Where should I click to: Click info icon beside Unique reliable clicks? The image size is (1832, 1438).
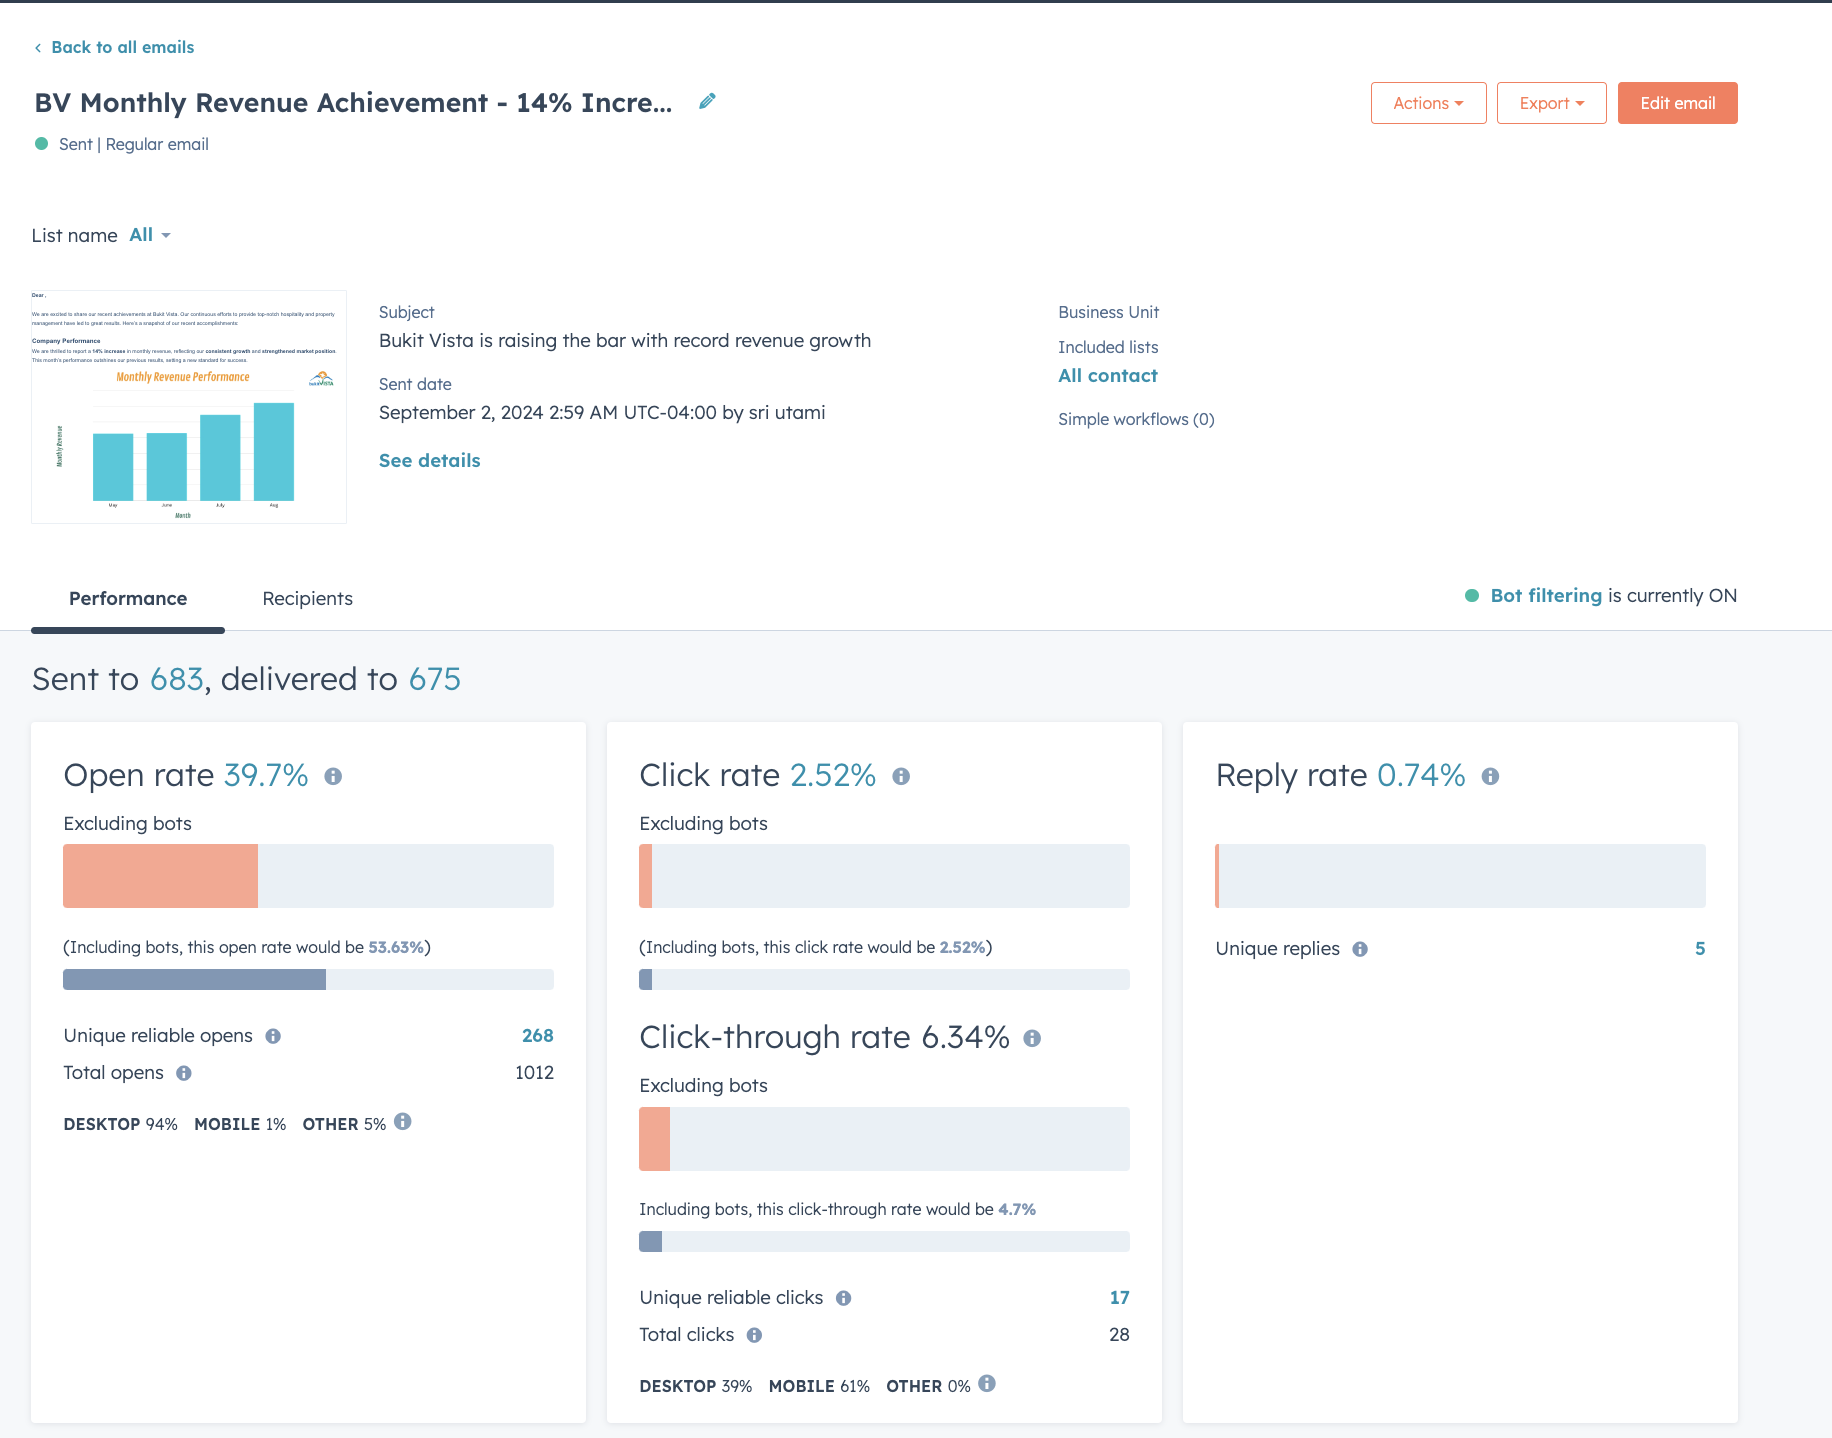(x=844, y=1298)
